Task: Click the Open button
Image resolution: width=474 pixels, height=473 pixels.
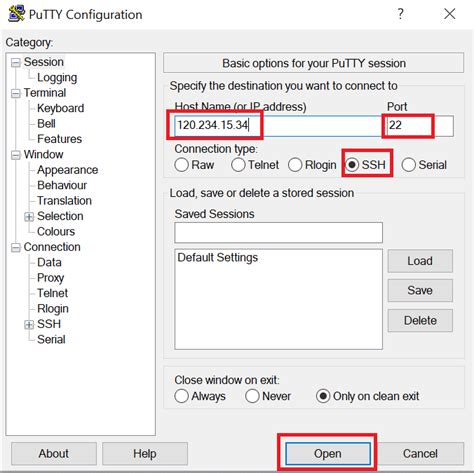Action: click(328, 453)
